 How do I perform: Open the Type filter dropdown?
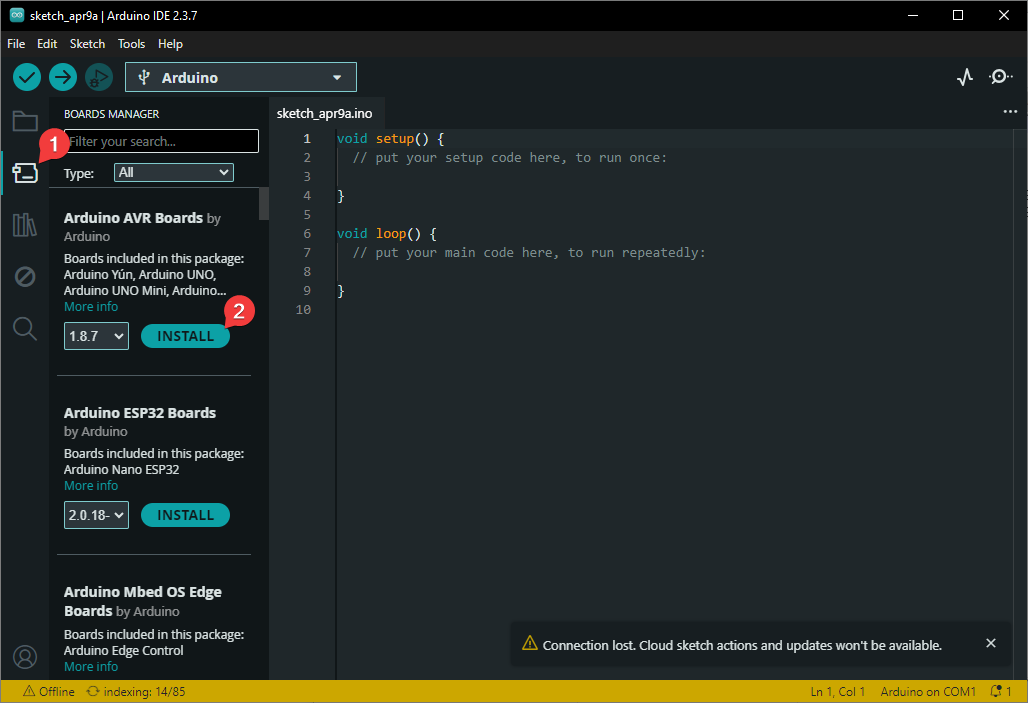(x=173, y=172)
